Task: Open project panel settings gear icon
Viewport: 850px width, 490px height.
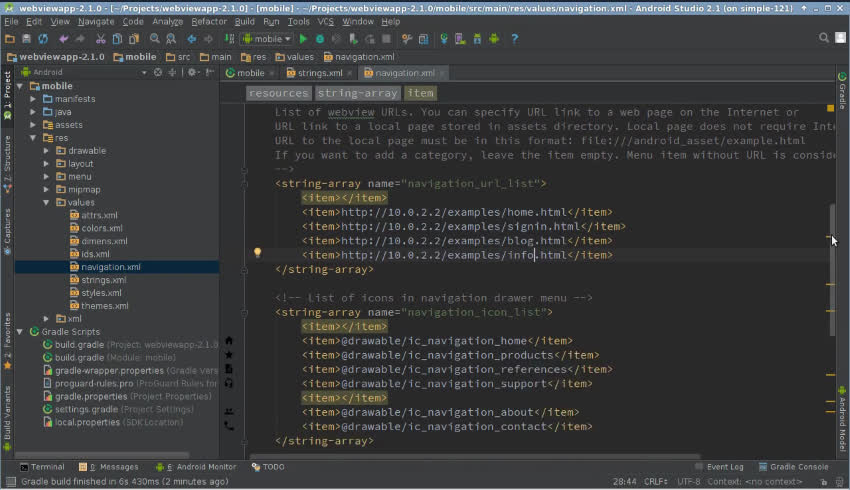Action: click(x=191, y=72)
